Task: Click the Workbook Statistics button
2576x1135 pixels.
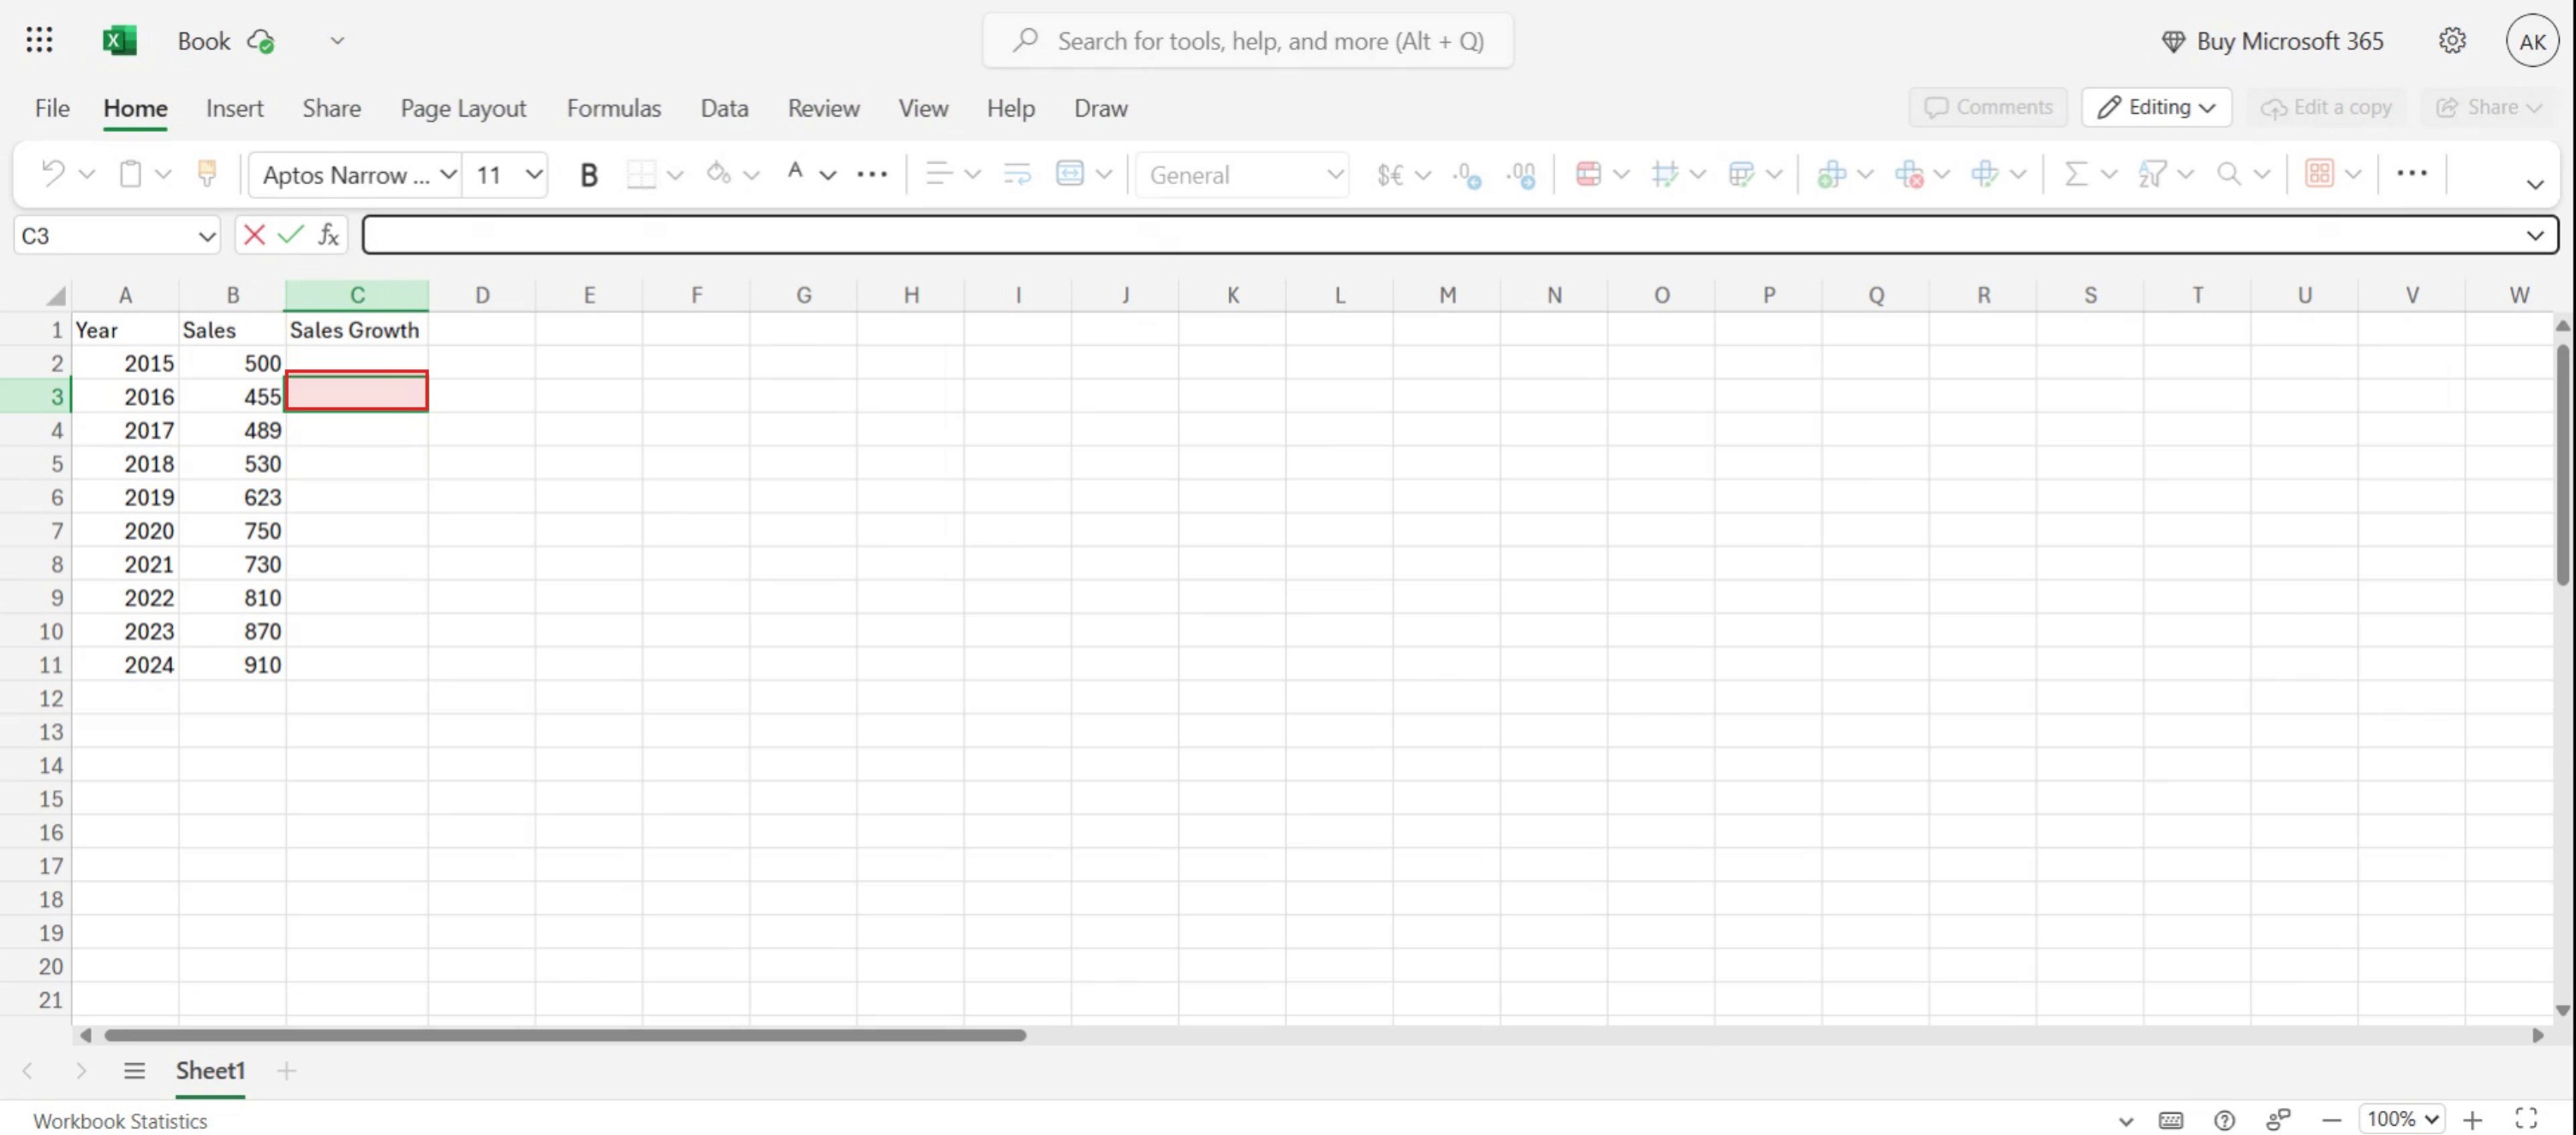Action: 120,1120
